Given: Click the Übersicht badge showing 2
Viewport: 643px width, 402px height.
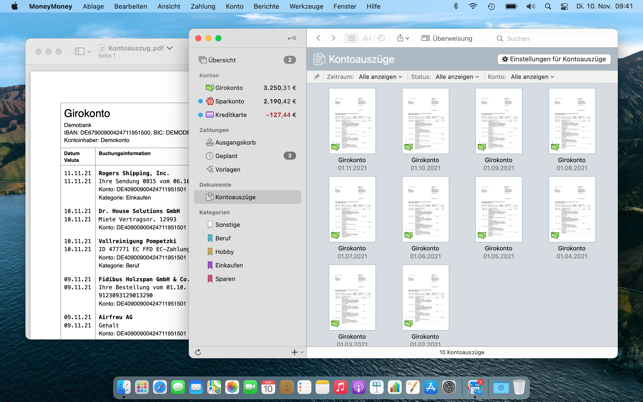Looking at the screenshot, I should click(x=290, y=60).
